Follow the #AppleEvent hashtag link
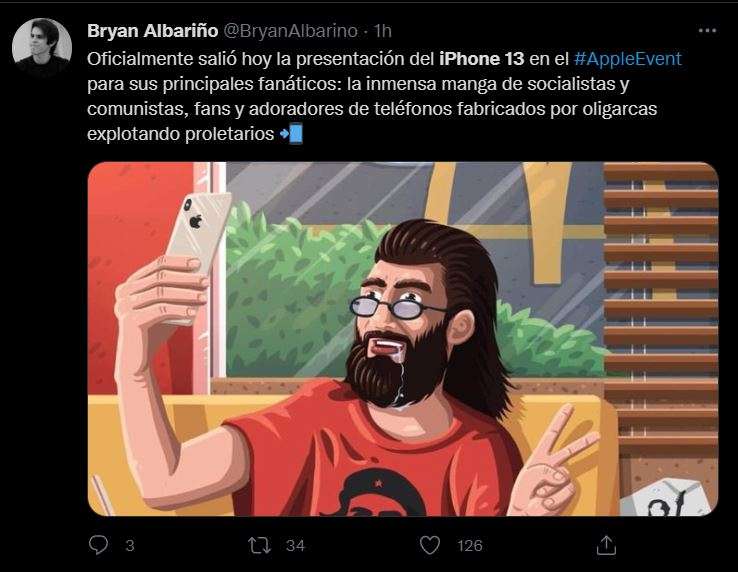This screenshot has width=738, height=572. (x=628, y=59)
